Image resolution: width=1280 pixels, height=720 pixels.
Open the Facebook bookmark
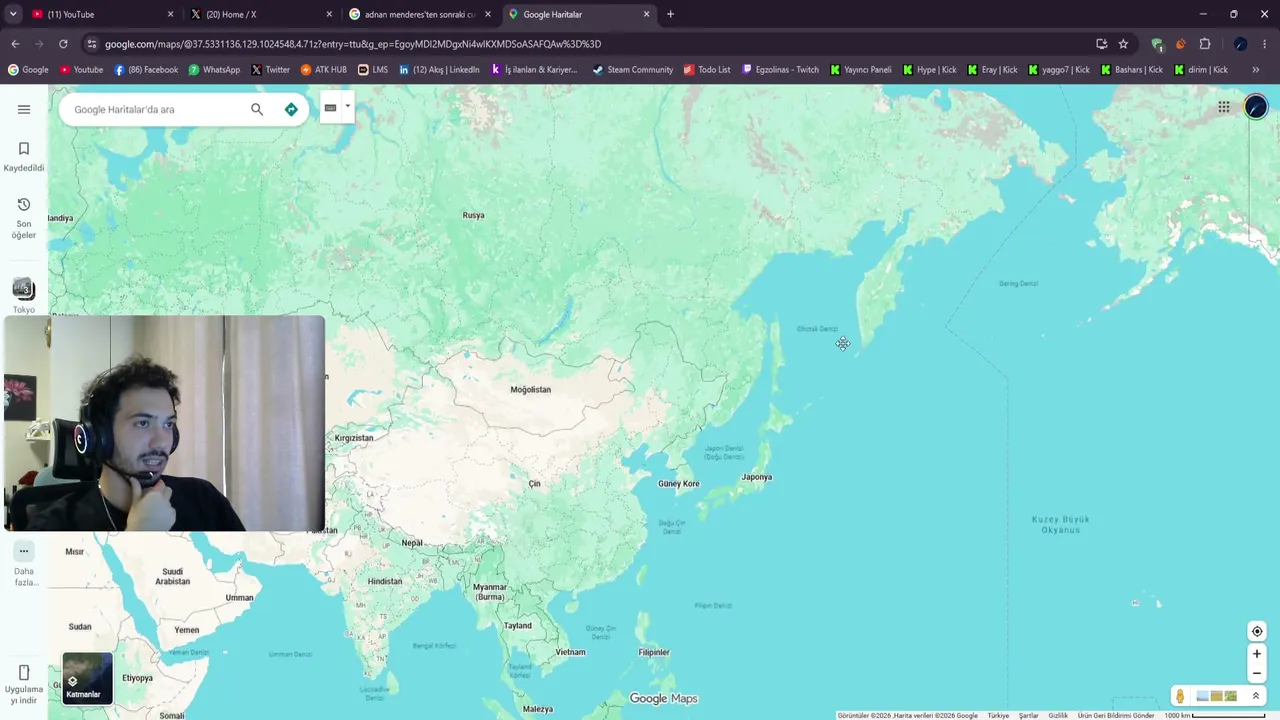146,70
